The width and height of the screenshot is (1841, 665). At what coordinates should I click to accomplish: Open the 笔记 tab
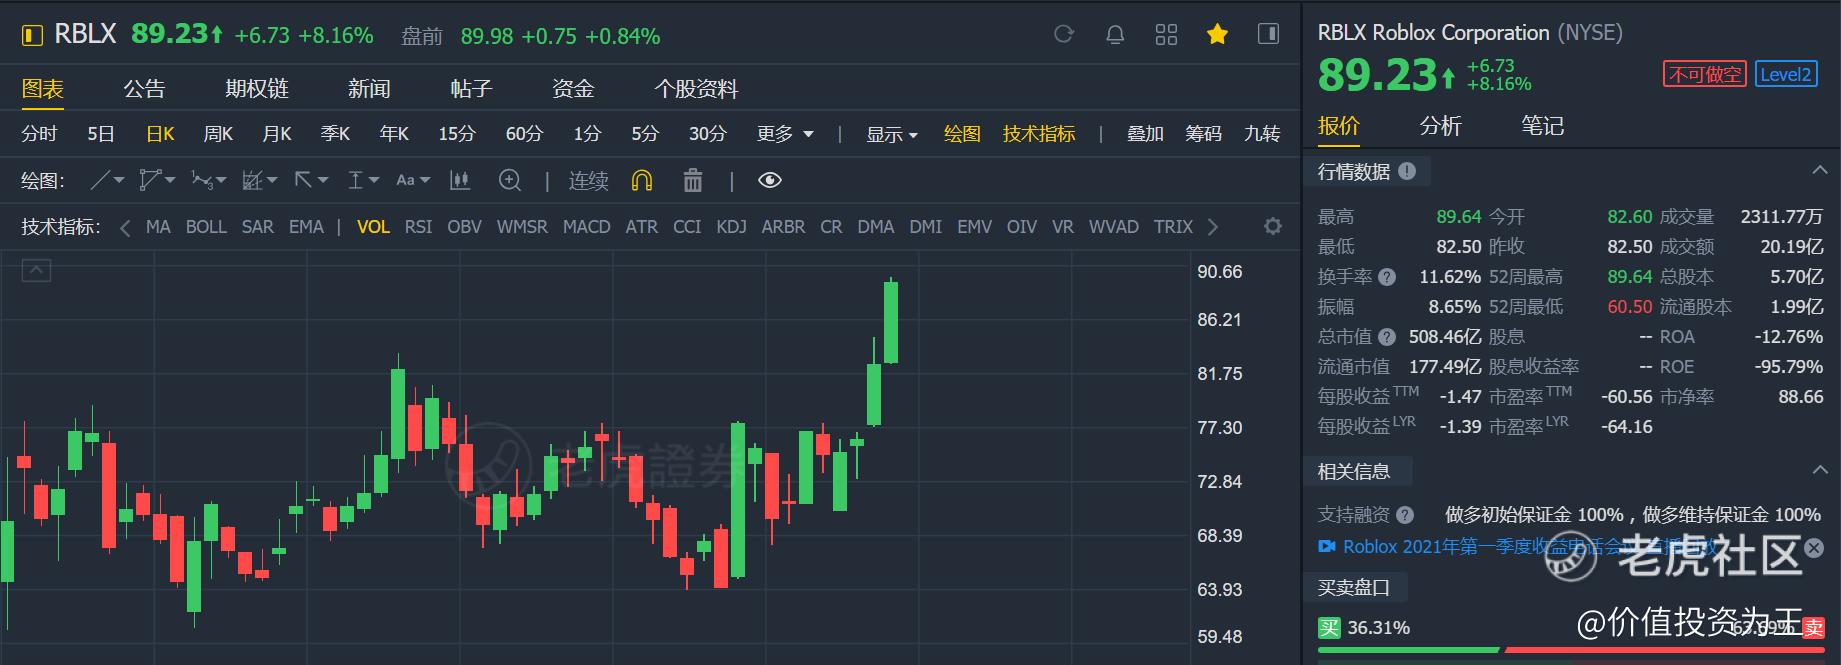pyautogui.click(x=1543, y=126)
